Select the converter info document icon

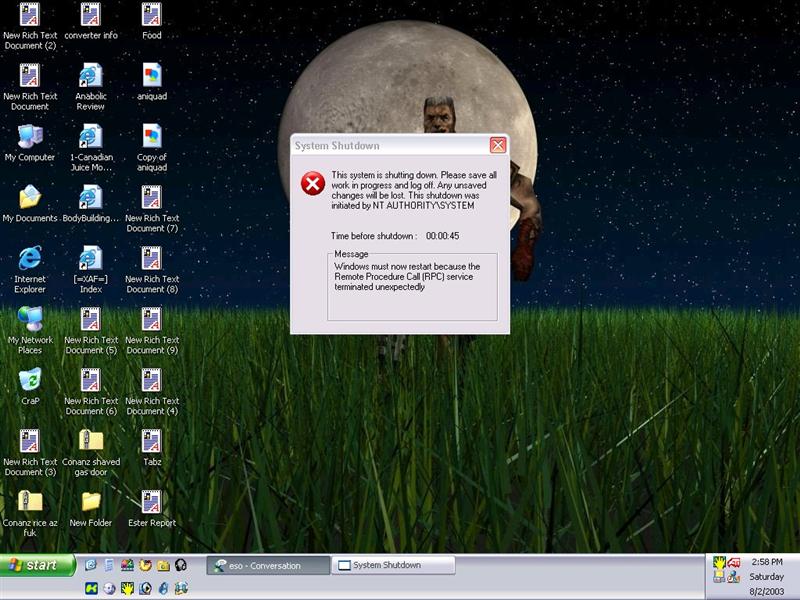[91, 21]
